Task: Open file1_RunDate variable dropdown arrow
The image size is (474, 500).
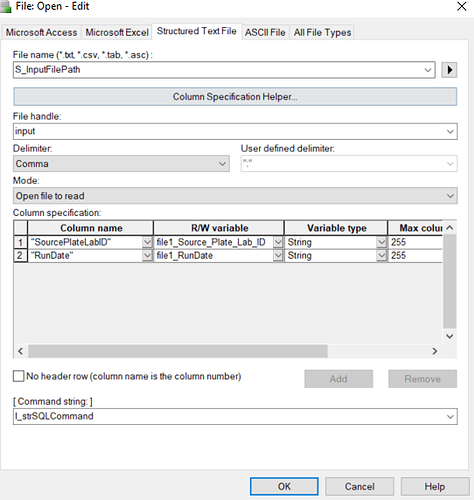Action: tap(278, 256)
